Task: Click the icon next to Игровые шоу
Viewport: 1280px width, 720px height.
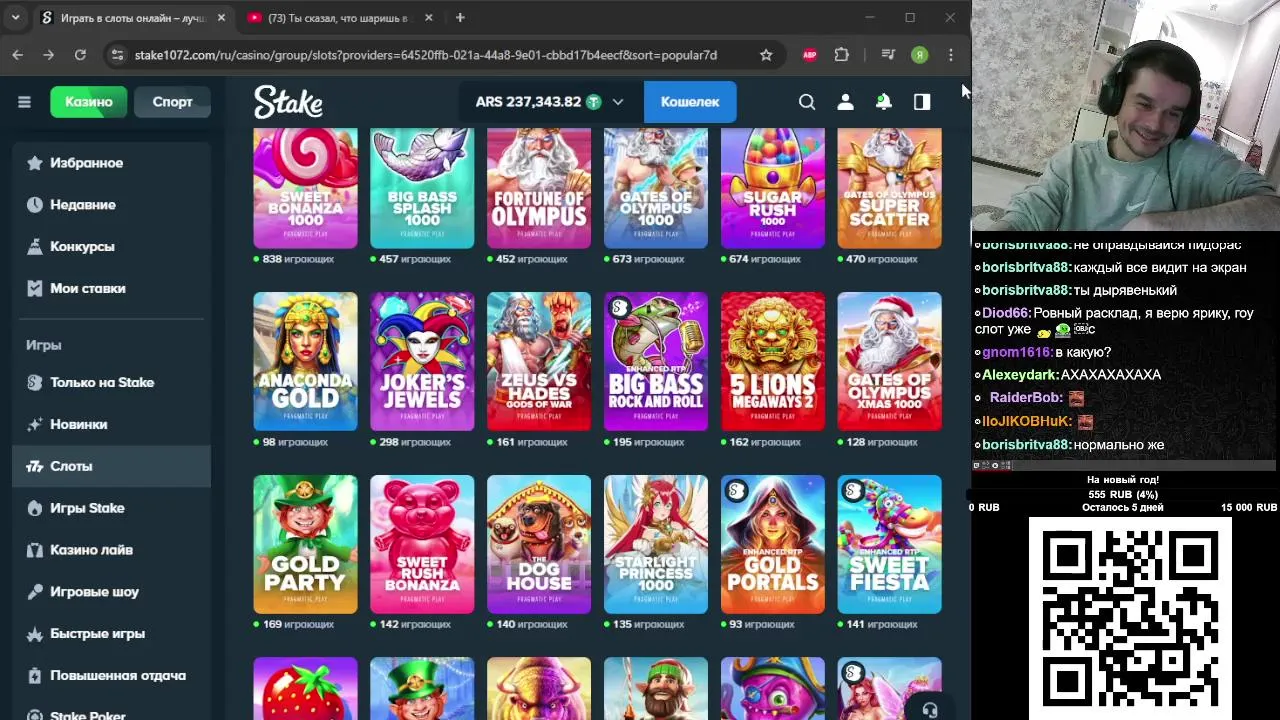Action: click(35, 592)
